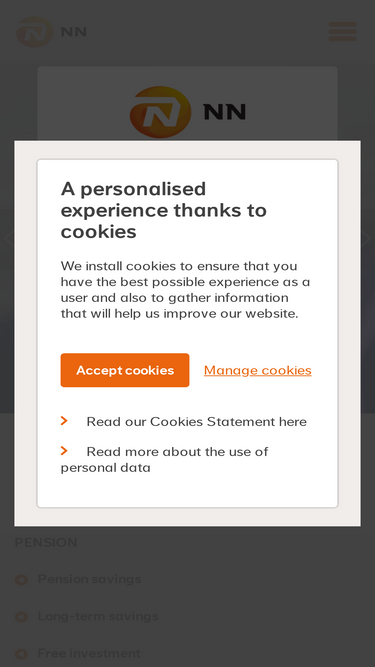This screenshot has height=667, width=375.
Task: Go to previous carousel slide arrow
Action: 8,238
